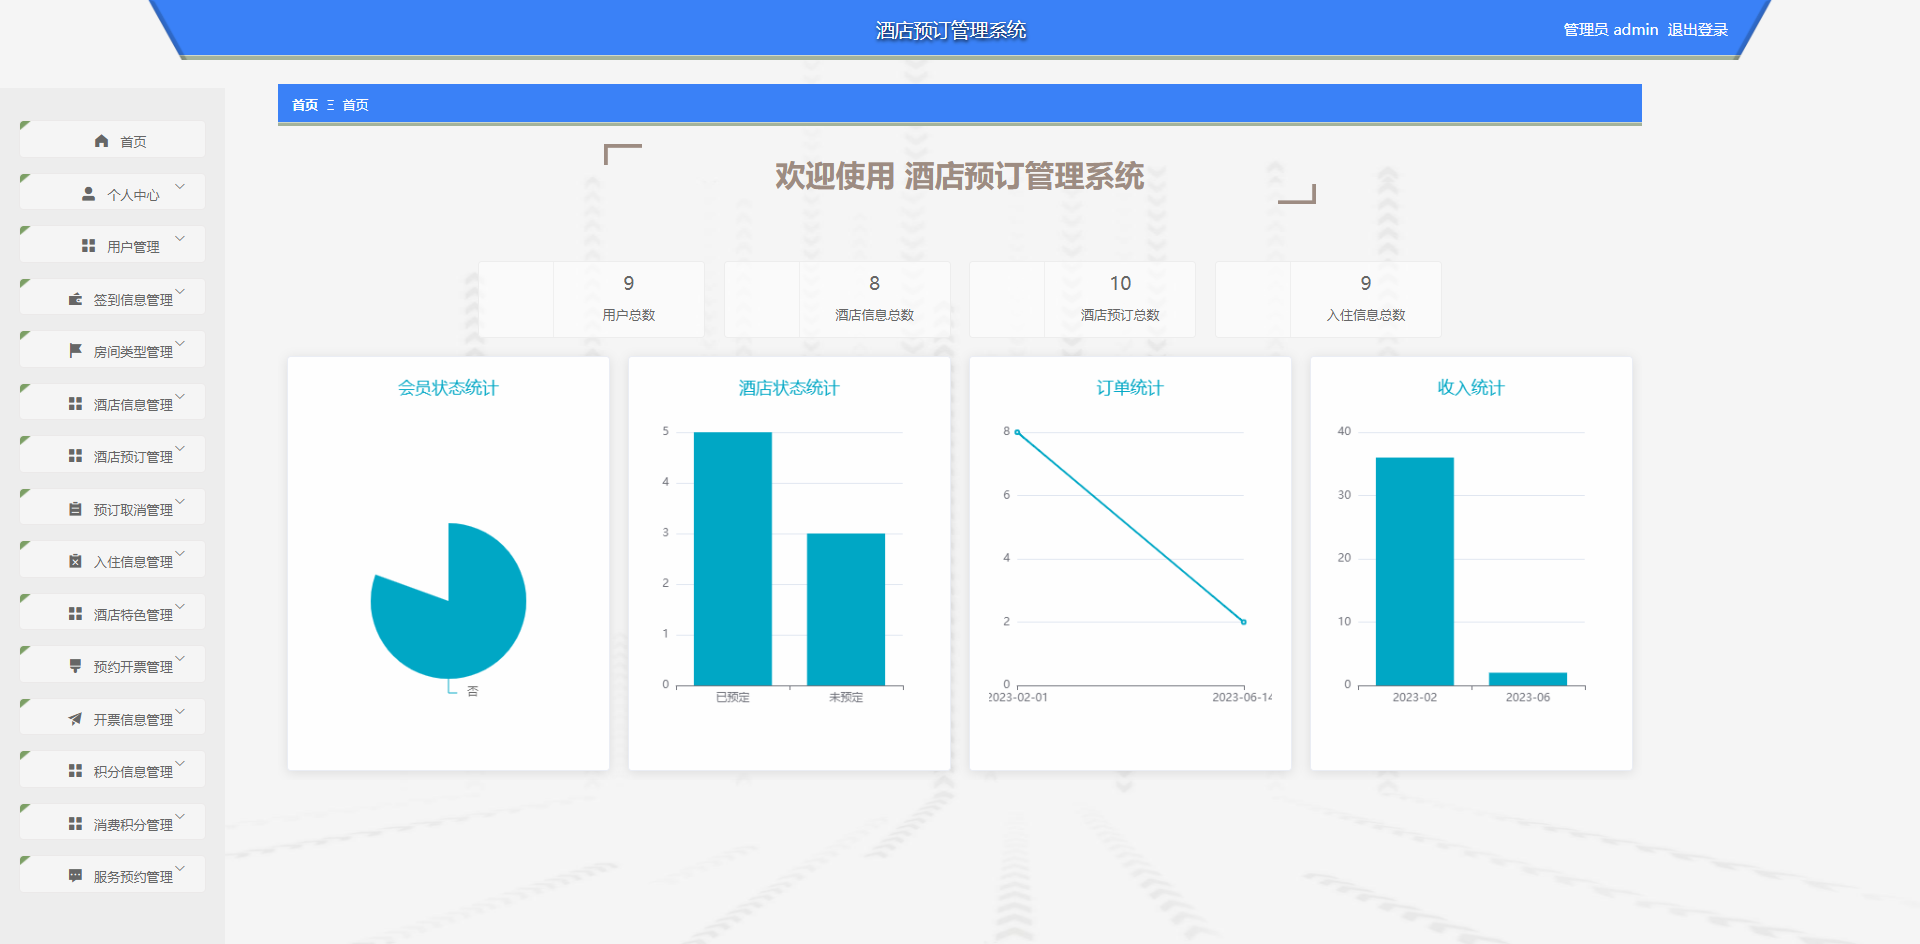The image size is (1920, 944).
Task: Open the 开票信息管理 menu
Action: tap(112, 717)
